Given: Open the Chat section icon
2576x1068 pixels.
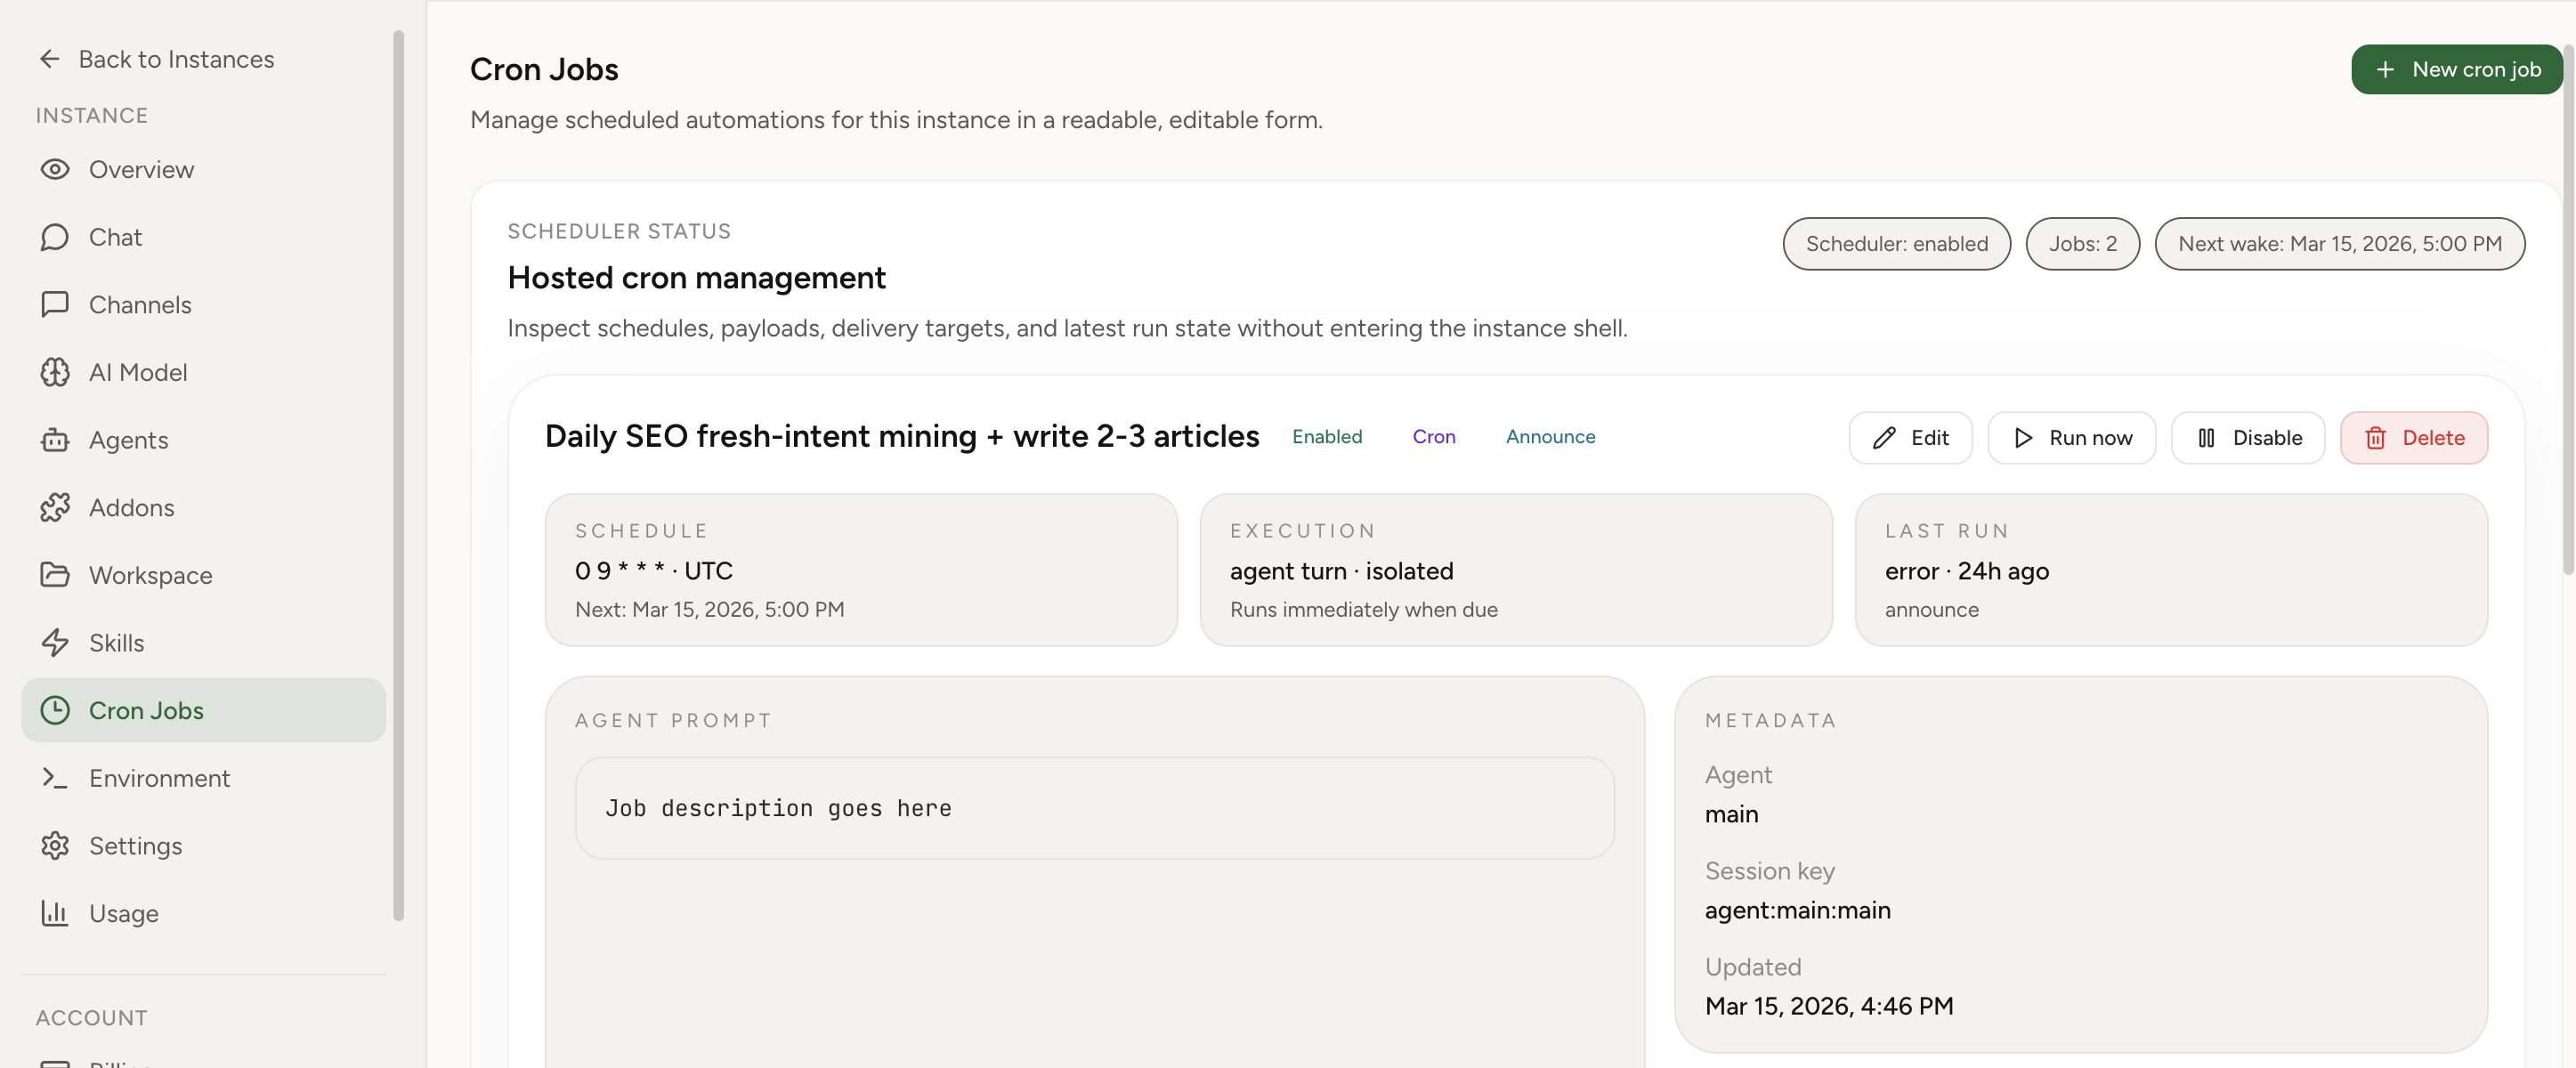Looking at the screenshot, I should tap(55, 237).
